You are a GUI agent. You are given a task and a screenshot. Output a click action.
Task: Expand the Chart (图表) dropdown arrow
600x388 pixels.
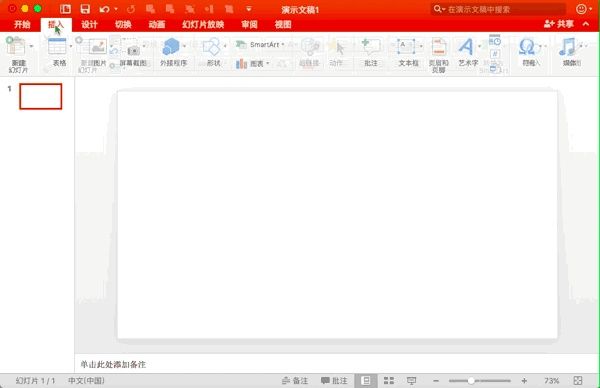268,64
